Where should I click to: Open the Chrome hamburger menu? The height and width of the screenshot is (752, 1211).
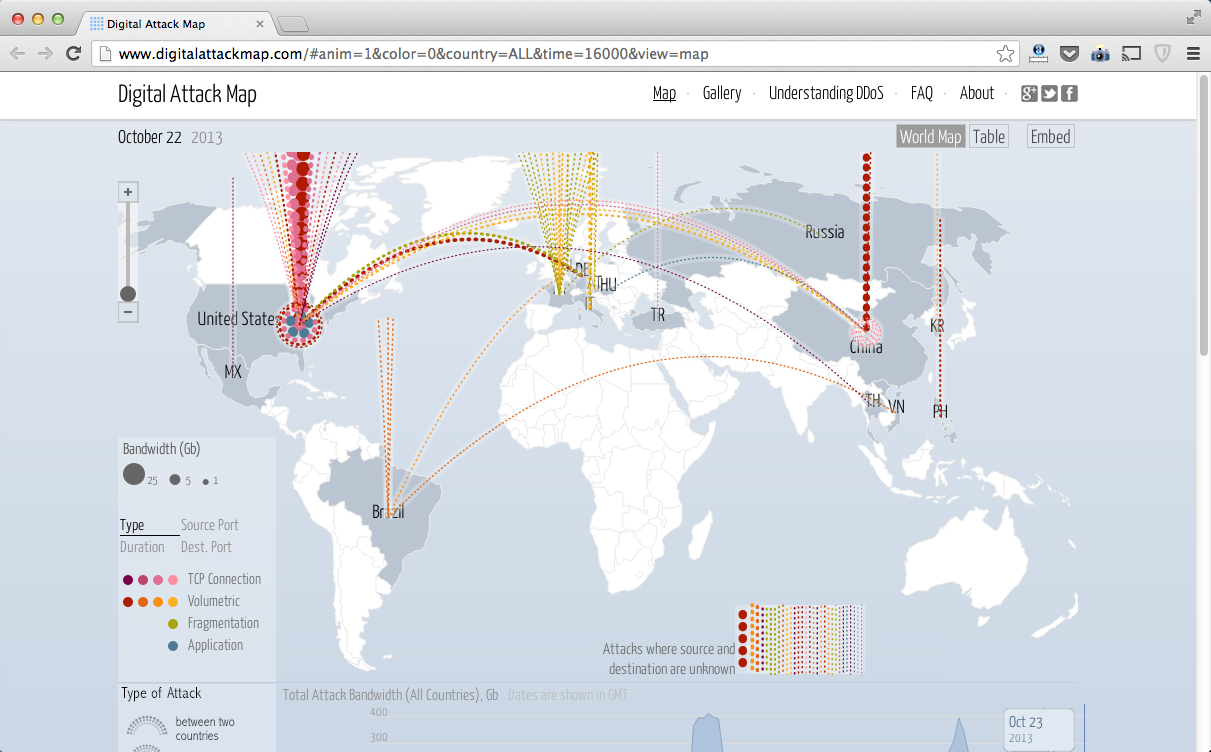1193,54
